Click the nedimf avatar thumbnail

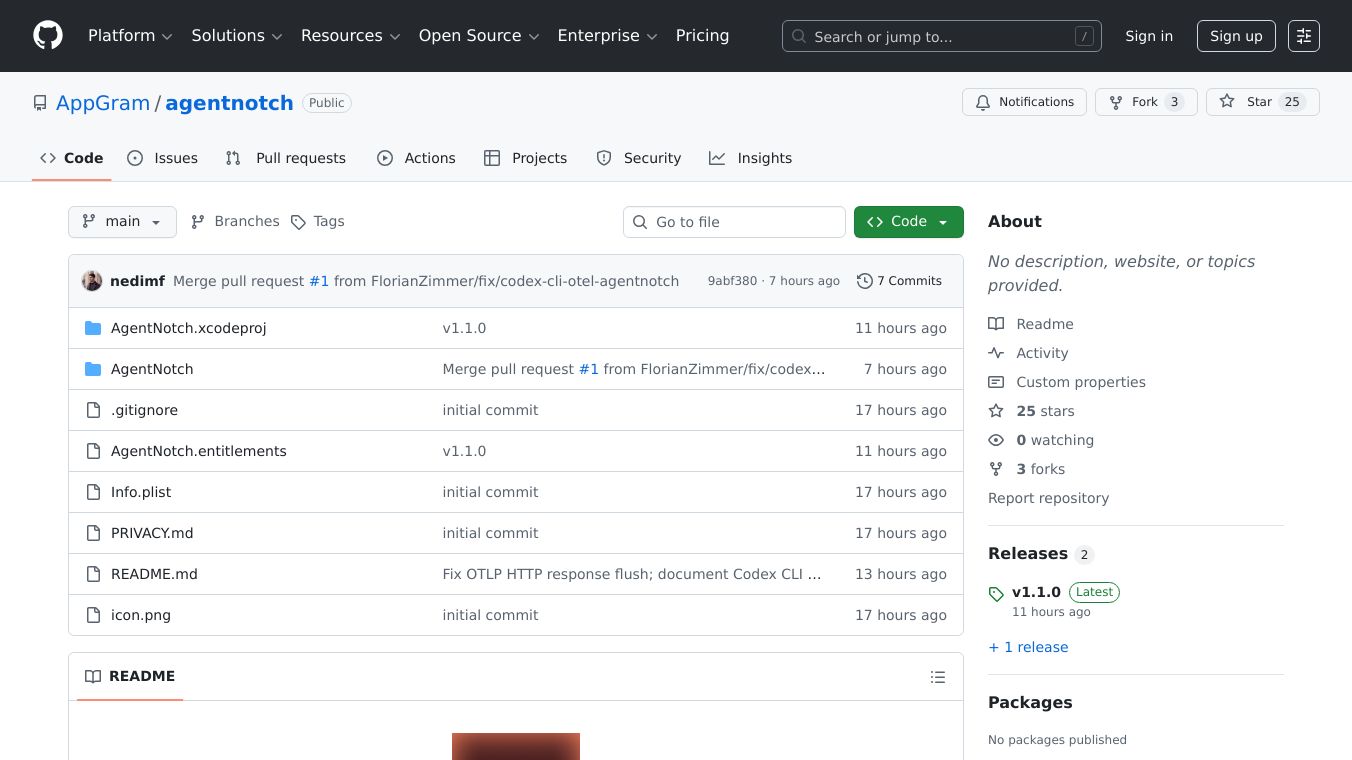click(92, 281)
